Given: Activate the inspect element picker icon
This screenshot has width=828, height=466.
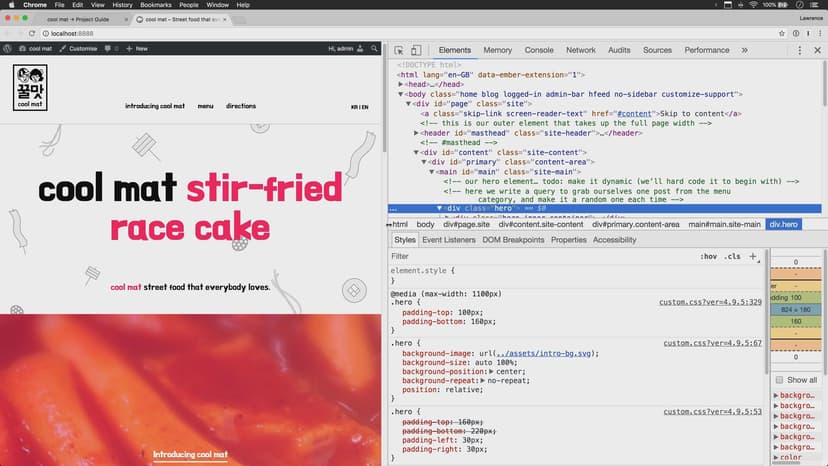Looking at the screenshot, I should click(x=399, y=50).
